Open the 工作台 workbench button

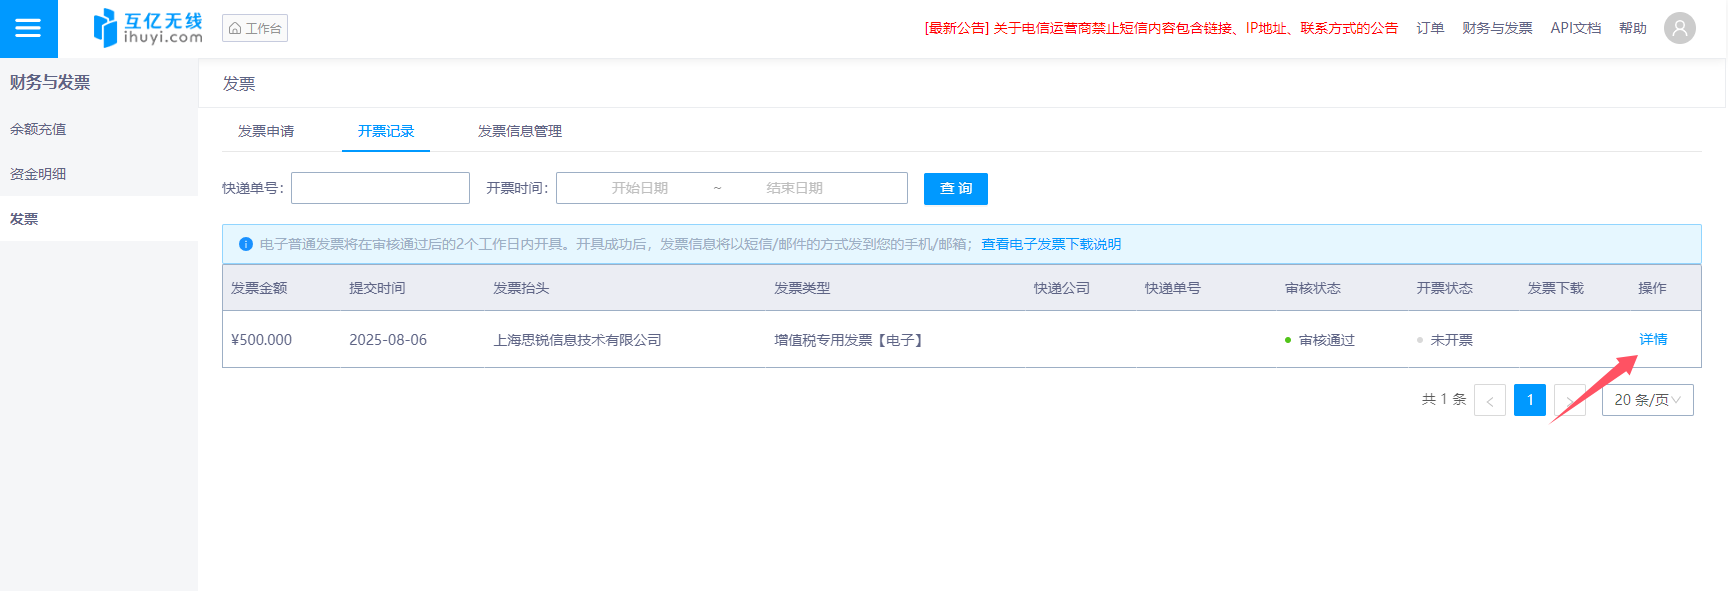[x=255, y=28]
